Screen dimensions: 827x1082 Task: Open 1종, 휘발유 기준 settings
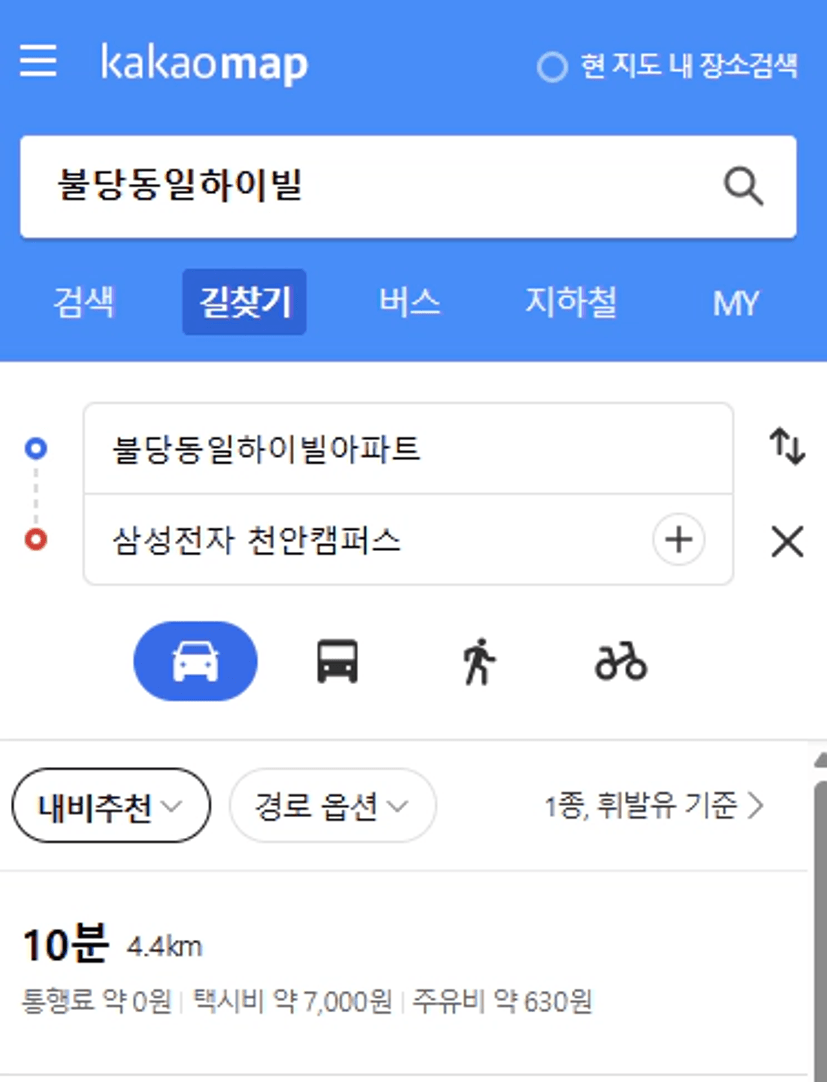(654, 805)
